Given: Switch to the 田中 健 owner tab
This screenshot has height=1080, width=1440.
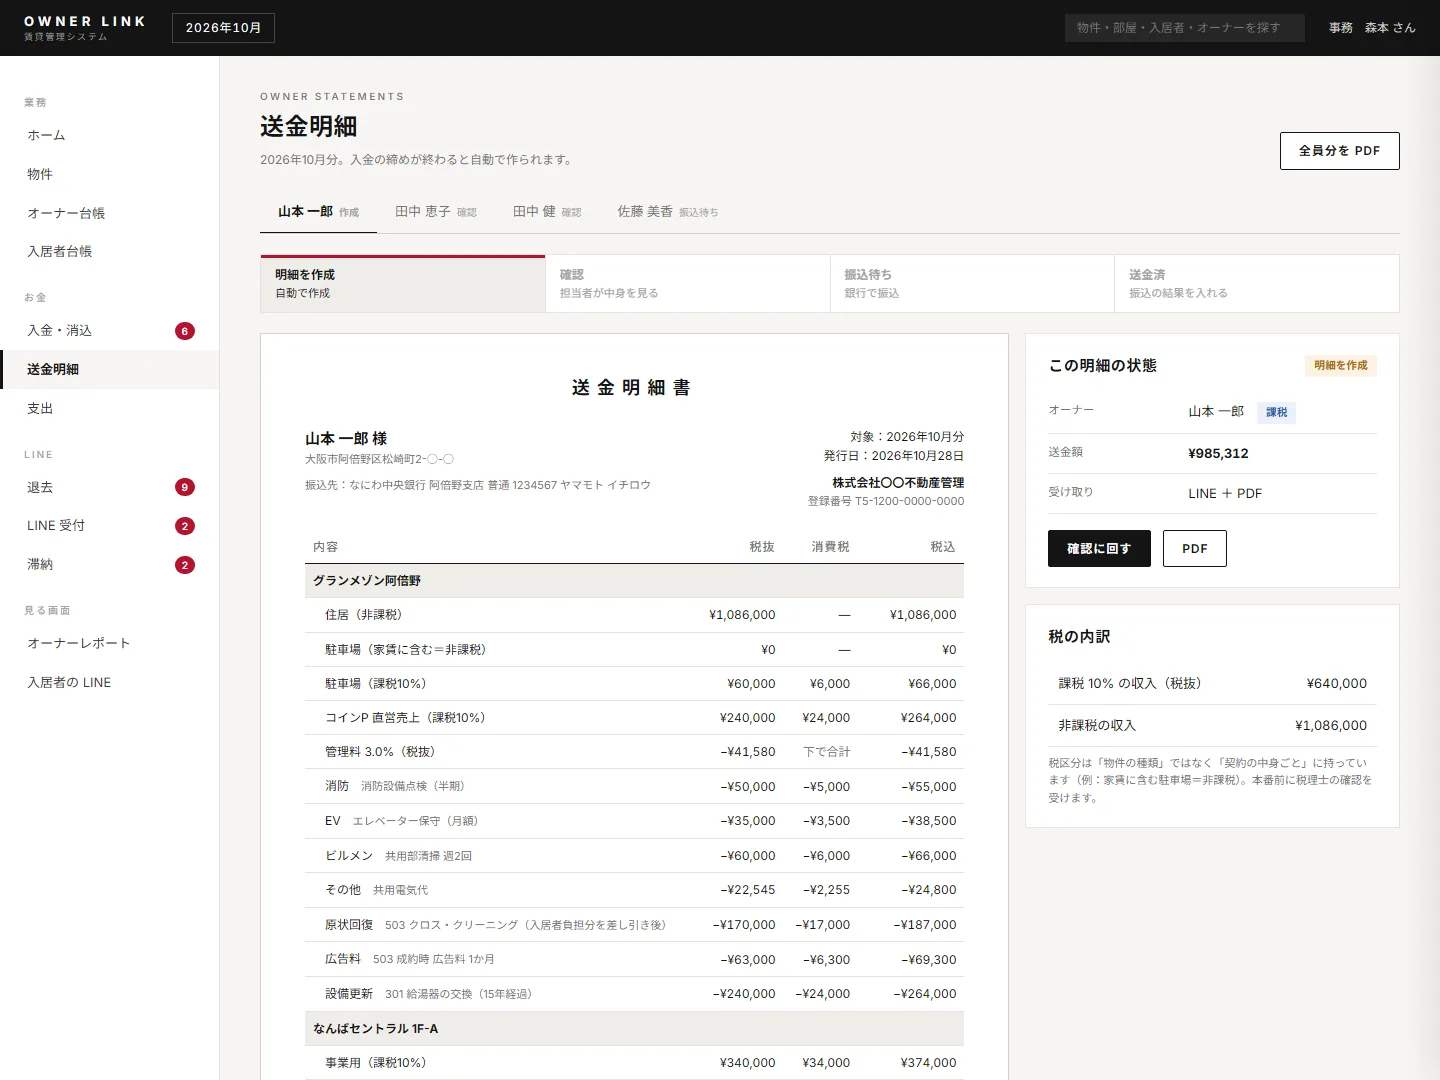Looking at the screenshot, I should click(x=546, y=212).
